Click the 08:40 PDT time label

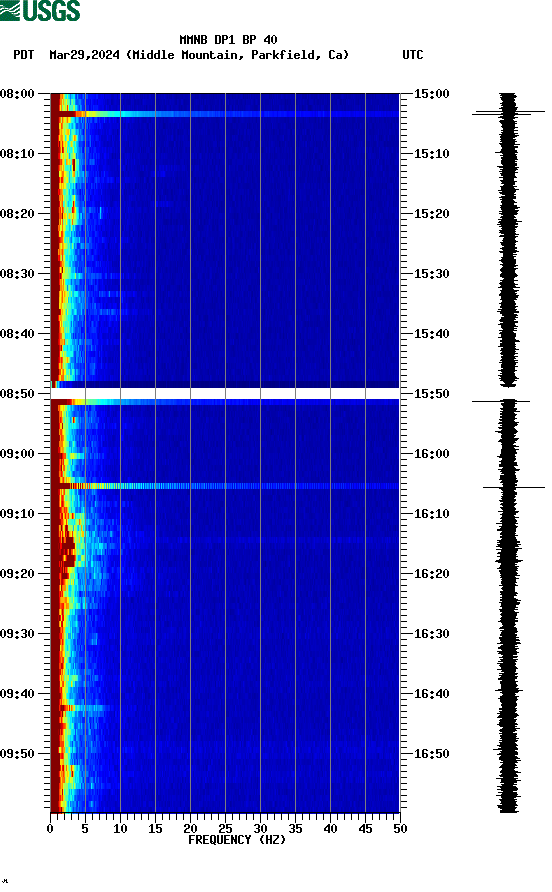(x=17, y=334)
